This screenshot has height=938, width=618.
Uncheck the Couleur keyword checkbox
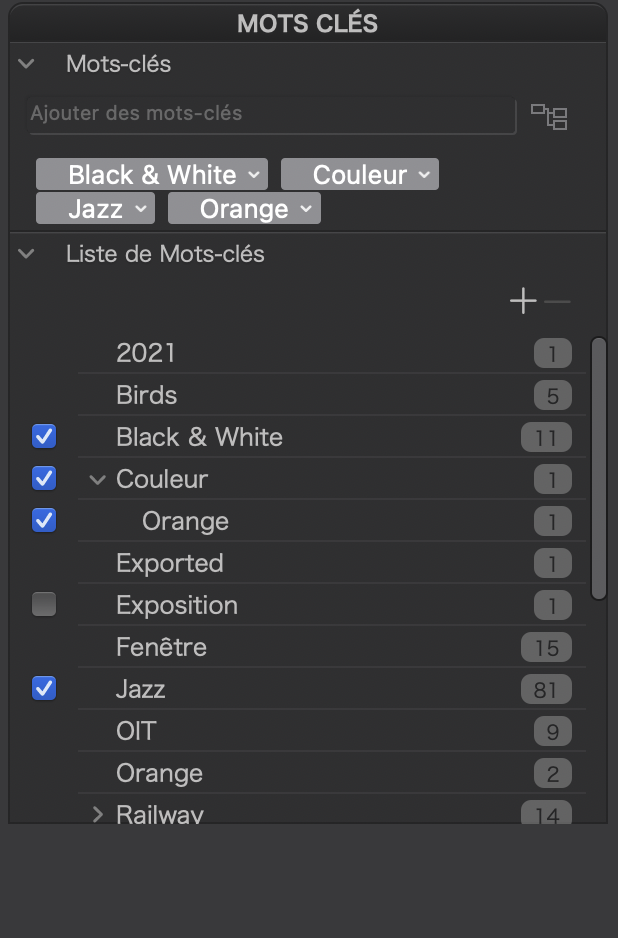pos(44,478)
